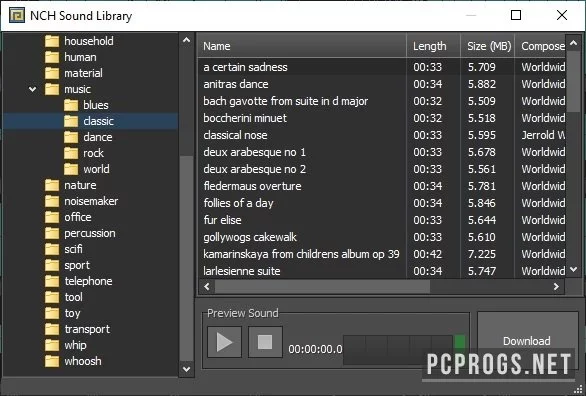The image size is (586, 396).
Task: Sort list by Size (MB) column header
Action: pos(488,46)
